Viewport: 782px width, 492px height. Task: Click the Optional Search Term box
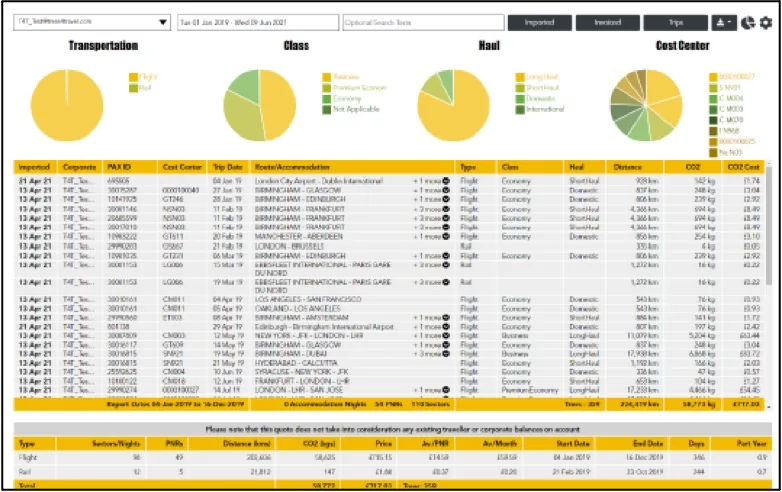(x=423, y=22)
